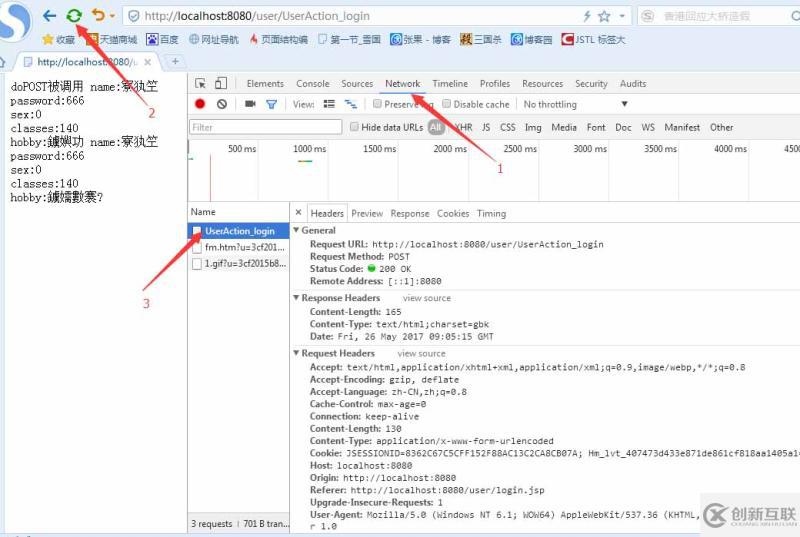Open the Preview tab of the request details

click(x=367, y=214)
